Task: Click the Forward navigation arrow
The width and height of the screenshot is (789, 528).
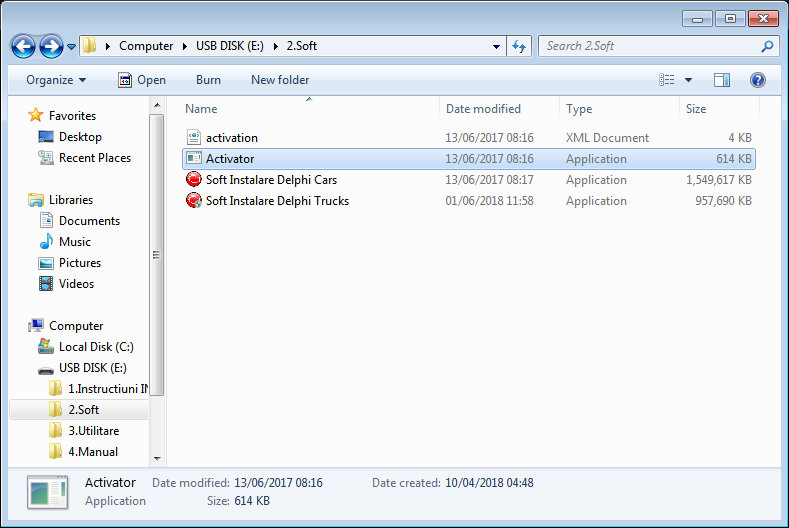Action: coord(51,47)
